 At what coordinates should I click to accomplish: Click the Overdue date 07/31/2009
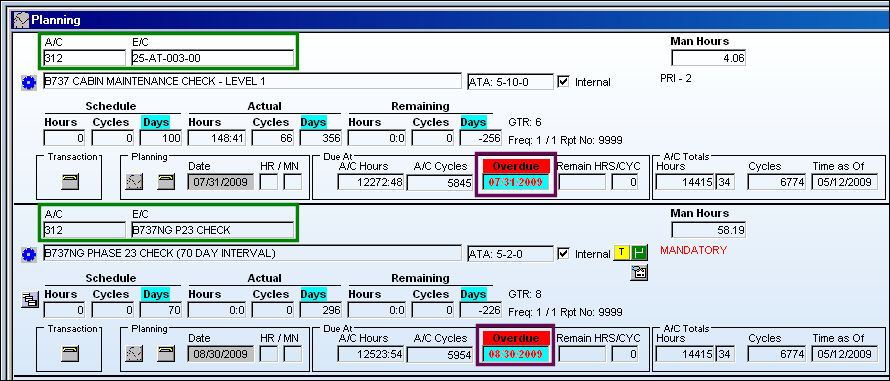[515, 183]
